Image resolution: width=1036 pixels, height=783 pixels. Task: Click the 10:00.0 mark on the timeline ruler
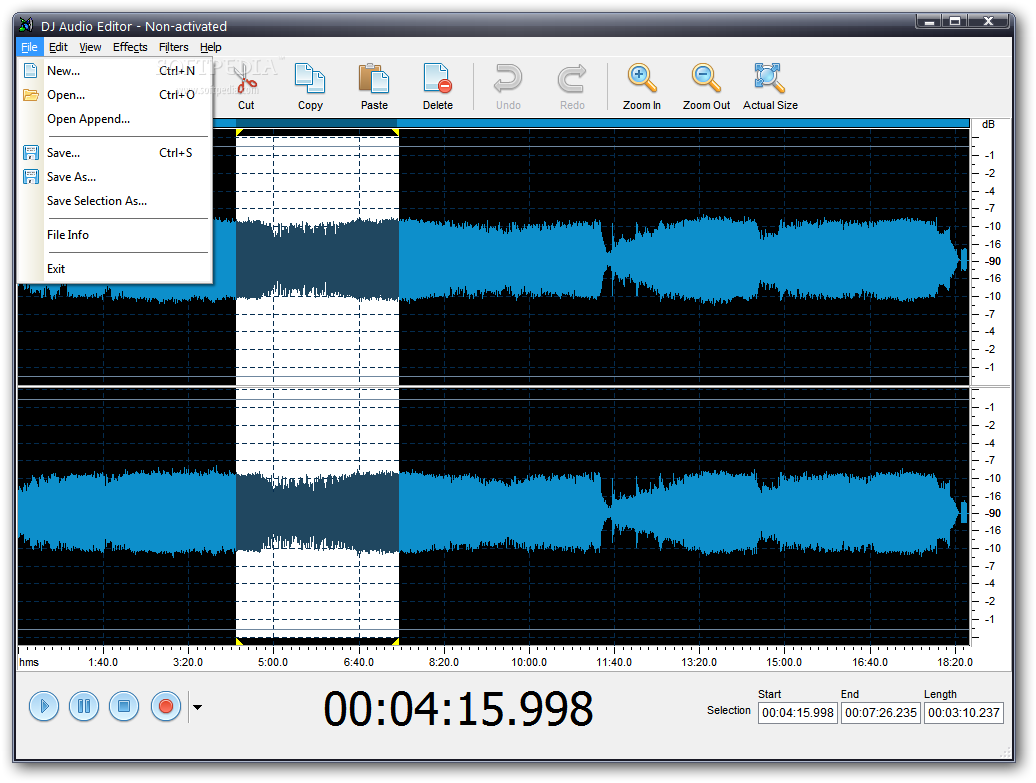[x=529, y=661]
